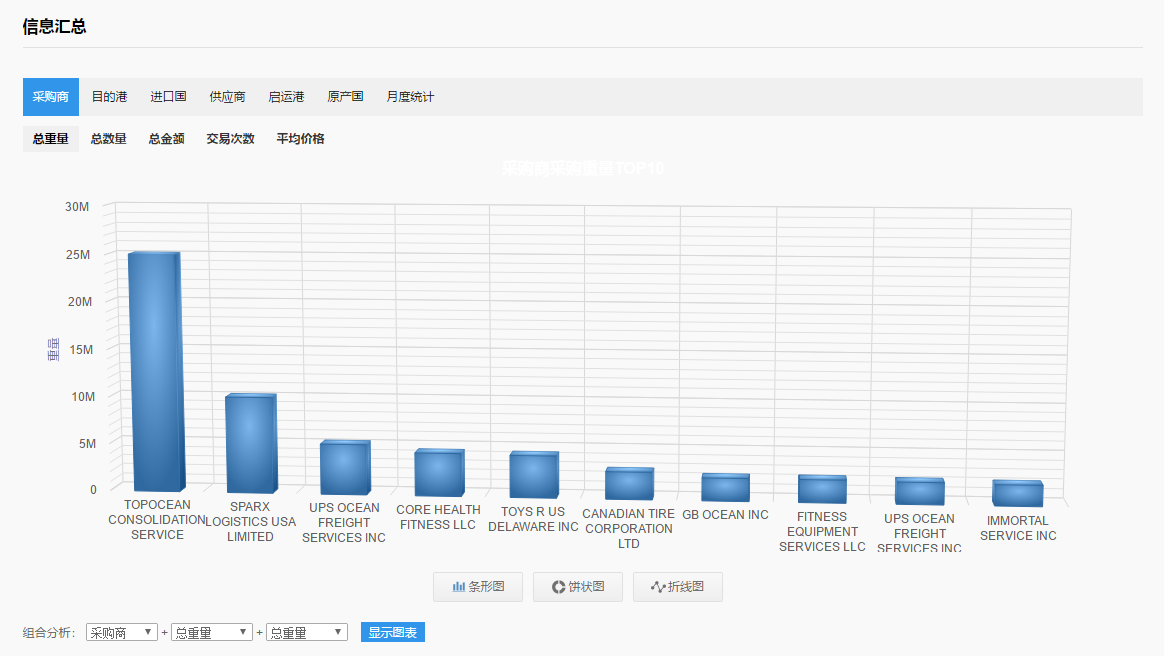Switch metric to 总金额
Image resolution: width=1164 pixels, height=656 pixels.
[166, 139]
